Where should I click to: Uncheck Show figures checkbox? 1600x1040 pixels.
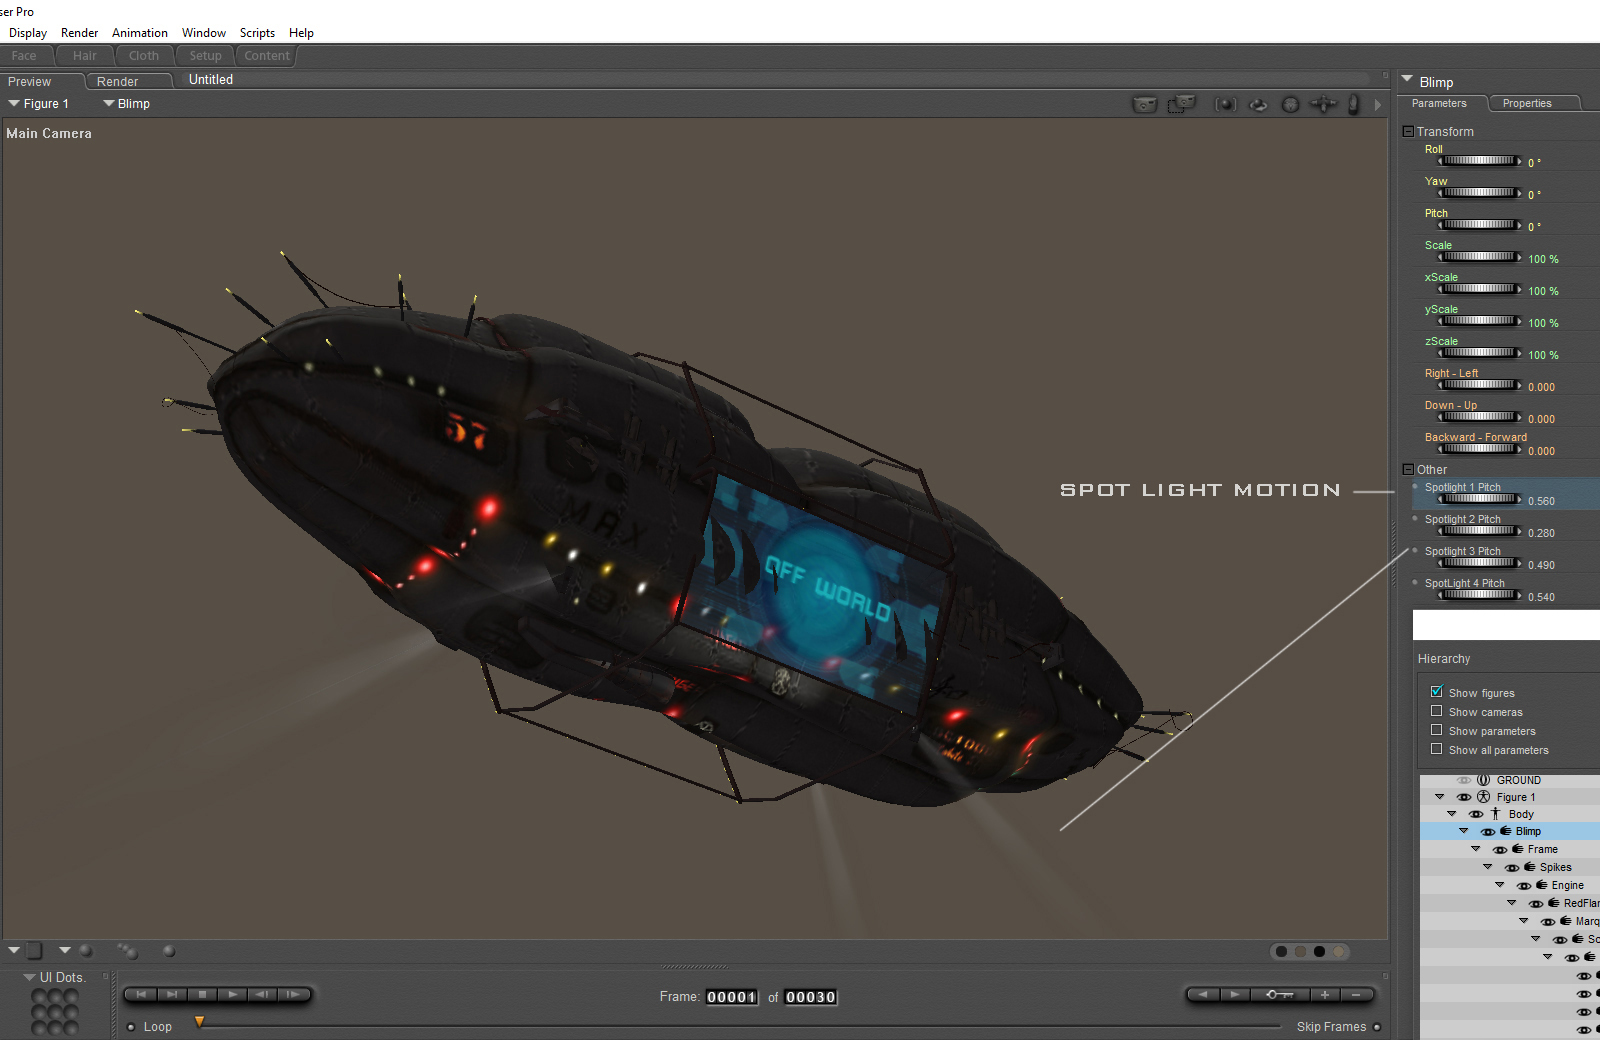pyautogui.click(x=1437, y=692)
